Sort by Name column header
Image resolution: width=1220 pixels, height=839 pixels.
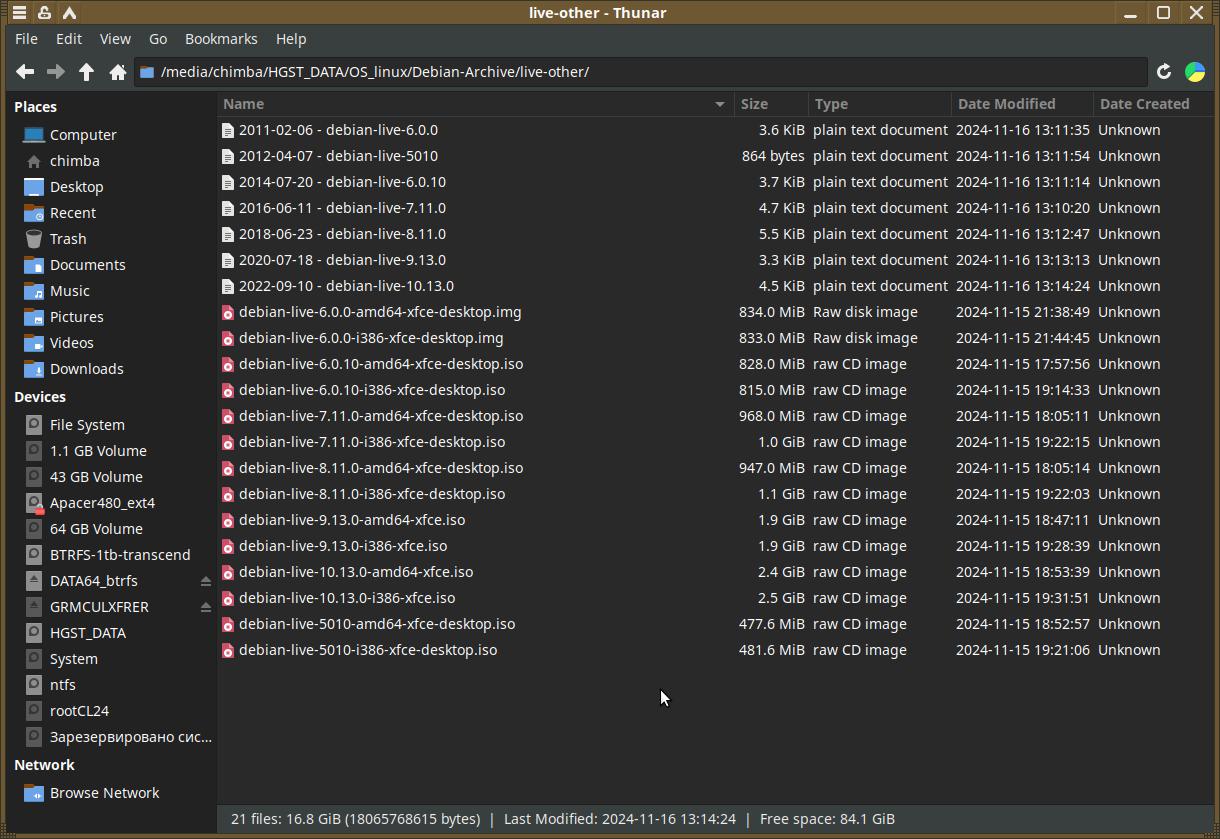click(x=475, y=104)
